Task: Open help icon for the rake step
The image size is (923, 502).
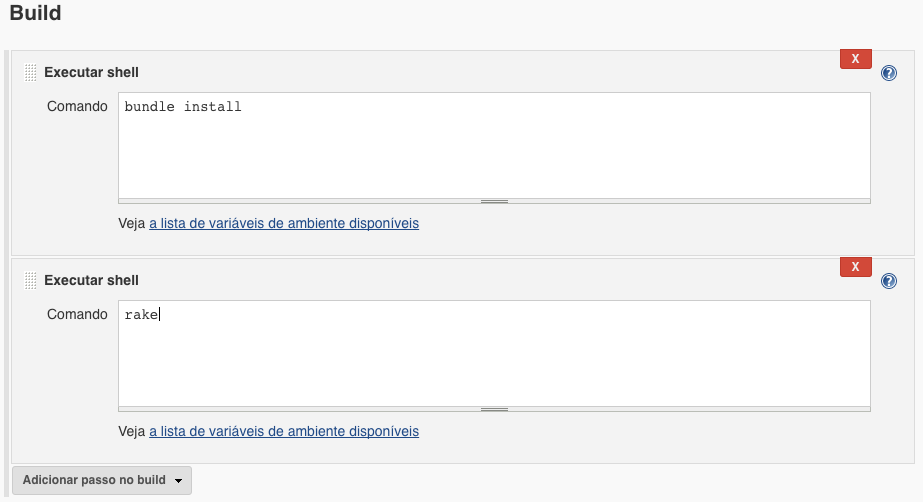Action: point(889,281)
